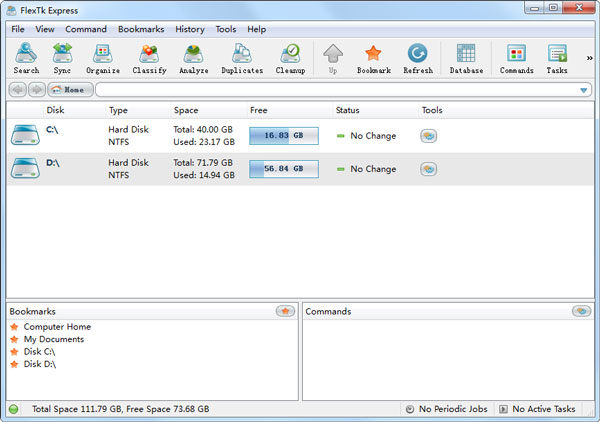Viewport: 600px width, 422px height.
Task: Sort by the Status column header
Action: click(x=347, y=111)
